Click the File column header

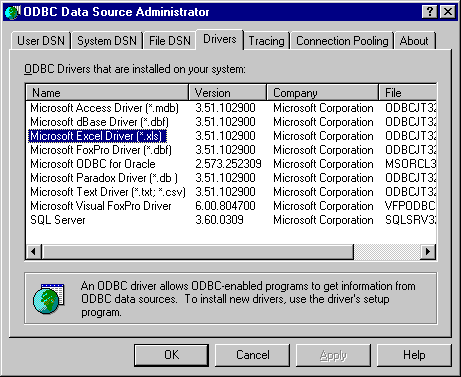click(407, 93)
